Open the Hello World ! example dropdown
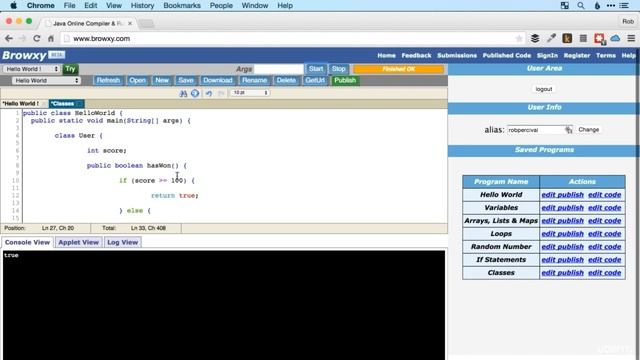The image size is (640, 360). [31, 69]
